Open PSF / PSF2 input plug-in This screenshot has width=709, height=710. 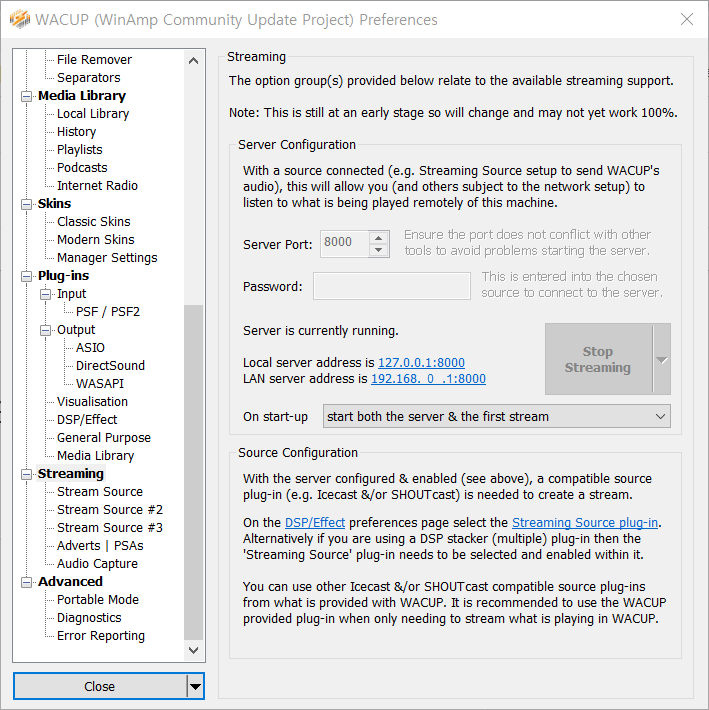click(108, 312)
